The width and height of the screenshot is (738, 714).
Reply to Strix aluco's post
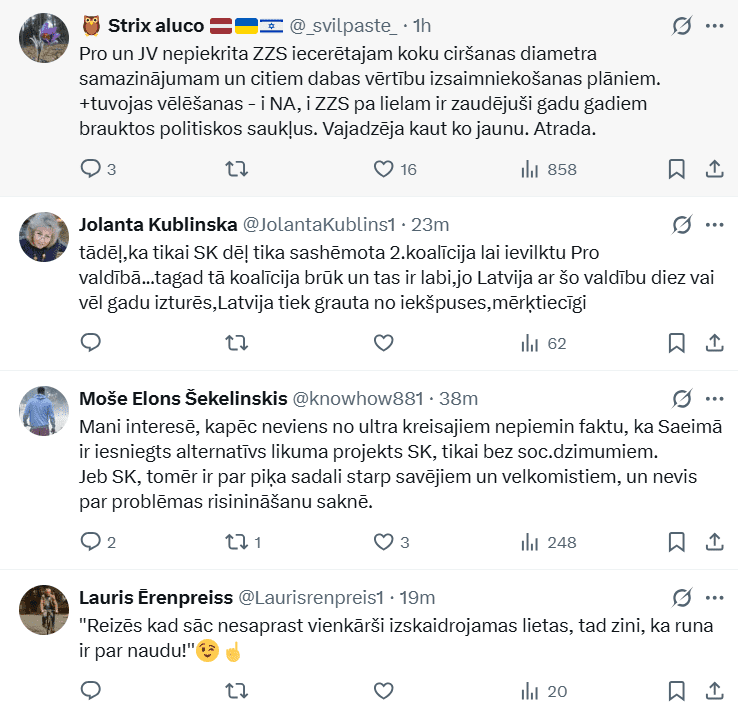coord(91,169)
